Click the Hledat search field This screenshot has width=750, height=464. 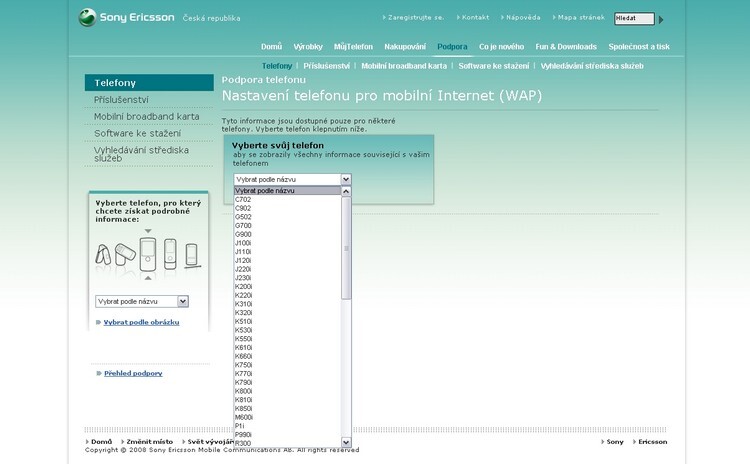(x=634, y=19)
